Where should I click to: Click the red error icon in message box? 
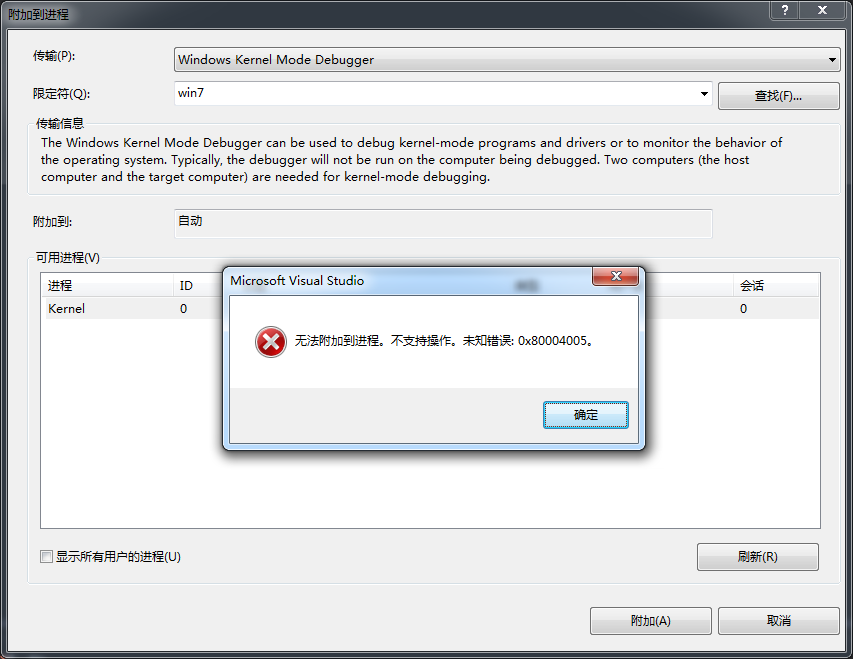(270, 342)
